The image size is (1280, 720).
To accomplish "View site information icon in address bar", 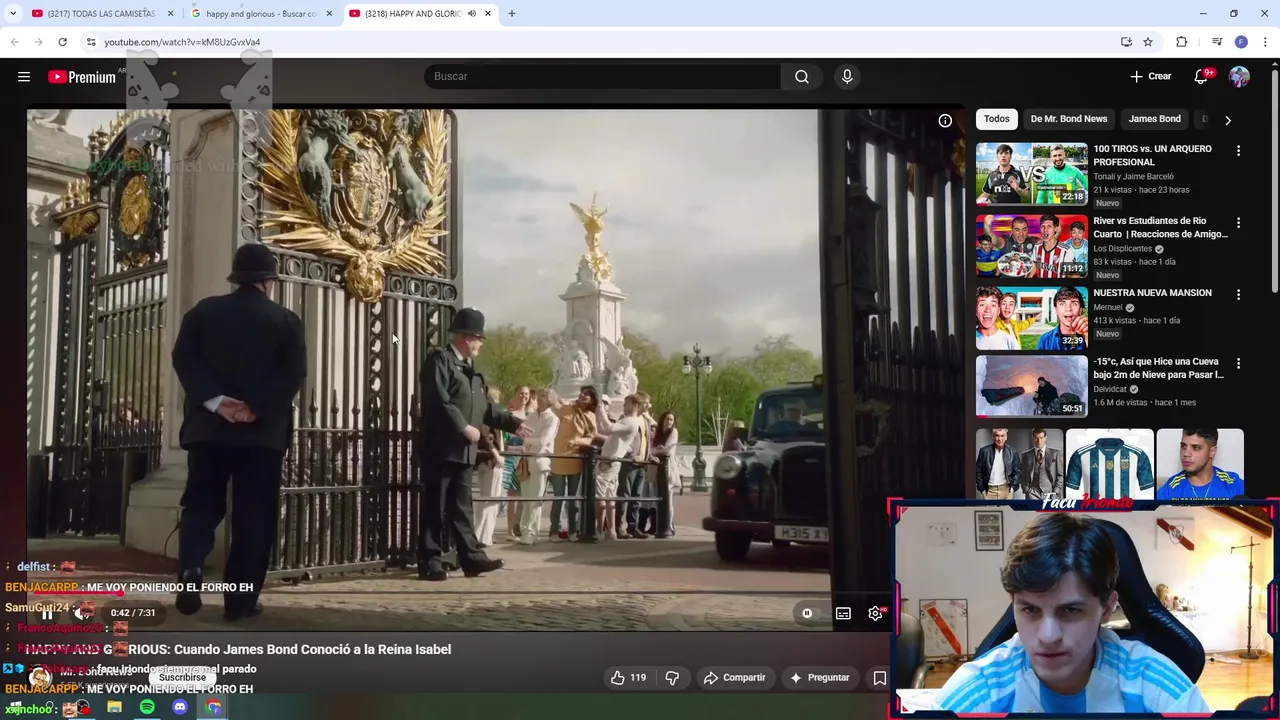I will point(90,42).
